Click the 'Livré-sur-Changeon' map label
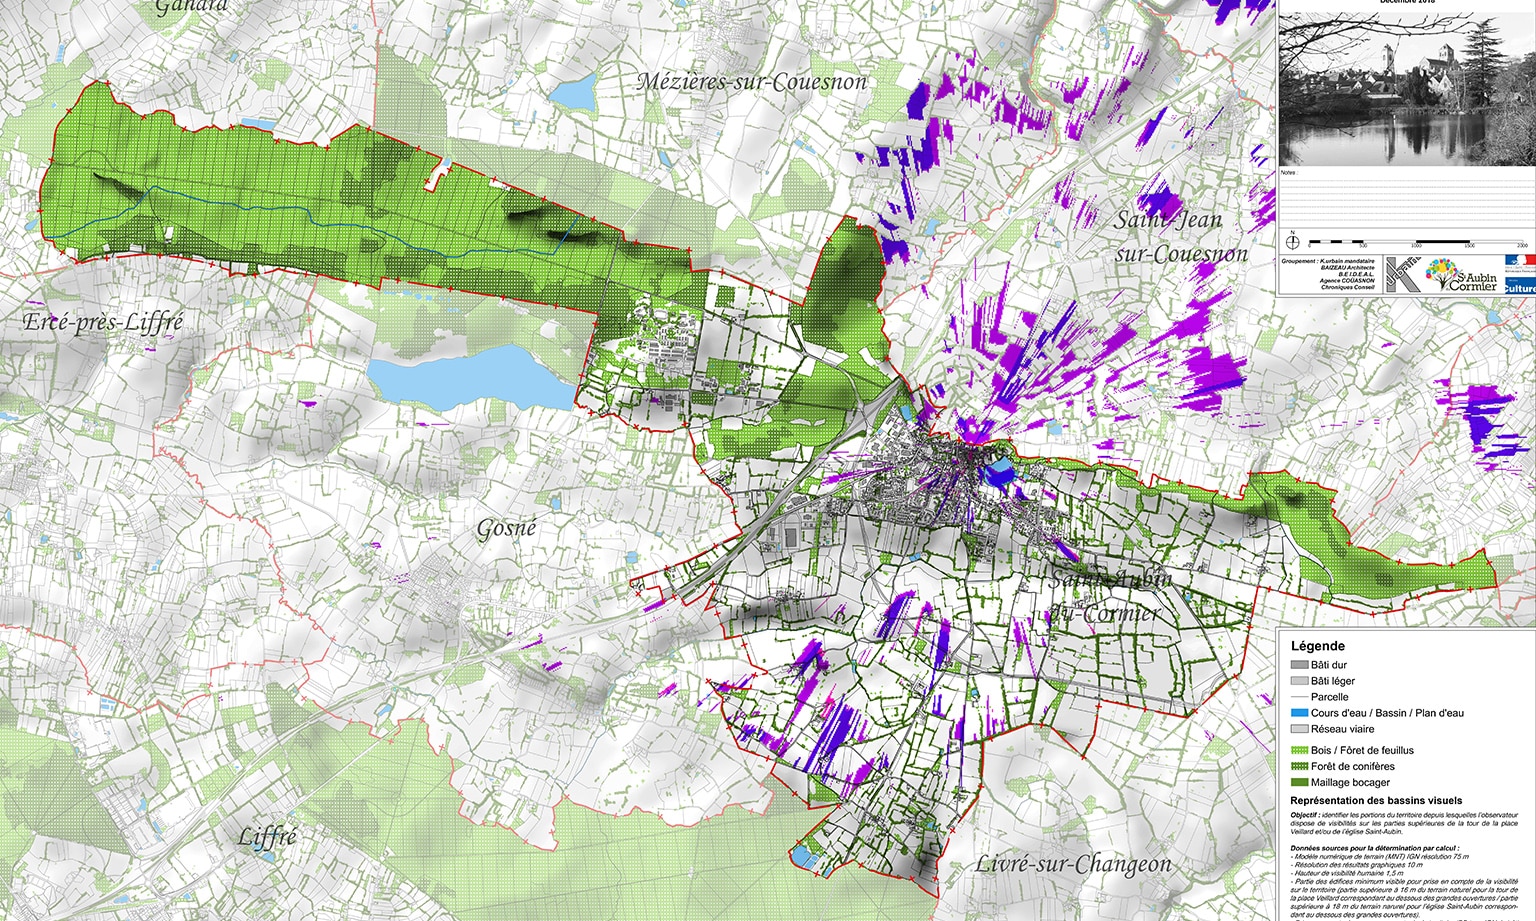 click(1073, 865)
